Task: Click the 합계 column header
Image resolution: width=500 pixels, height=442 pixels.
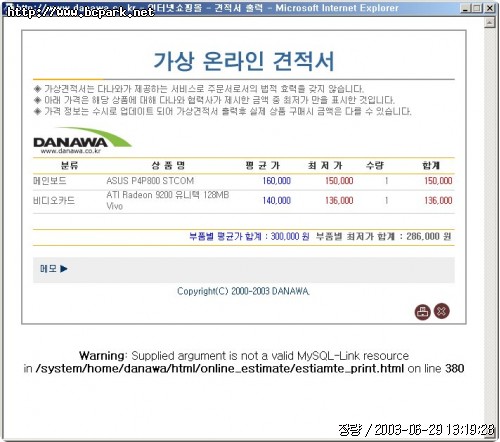Action: pos(431,165)
